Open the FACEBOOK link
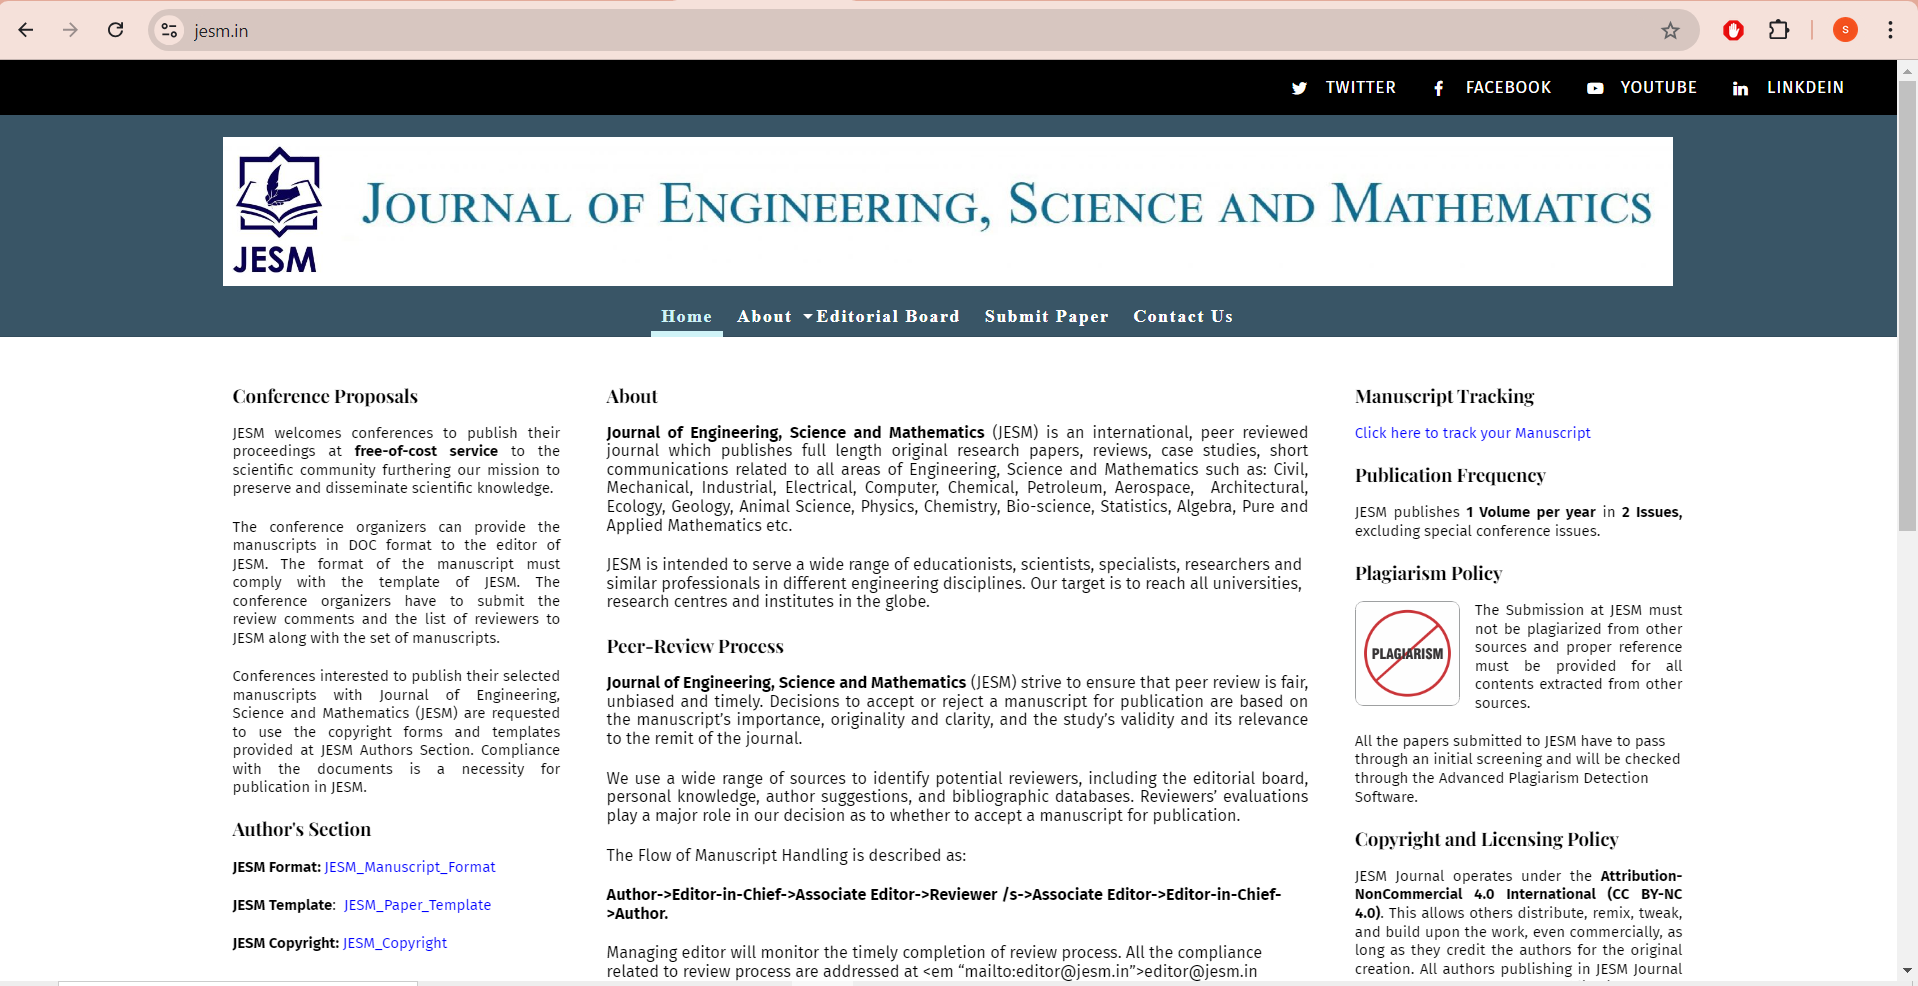This screenshot has height=986, width=1918. tap(1508, 88)
